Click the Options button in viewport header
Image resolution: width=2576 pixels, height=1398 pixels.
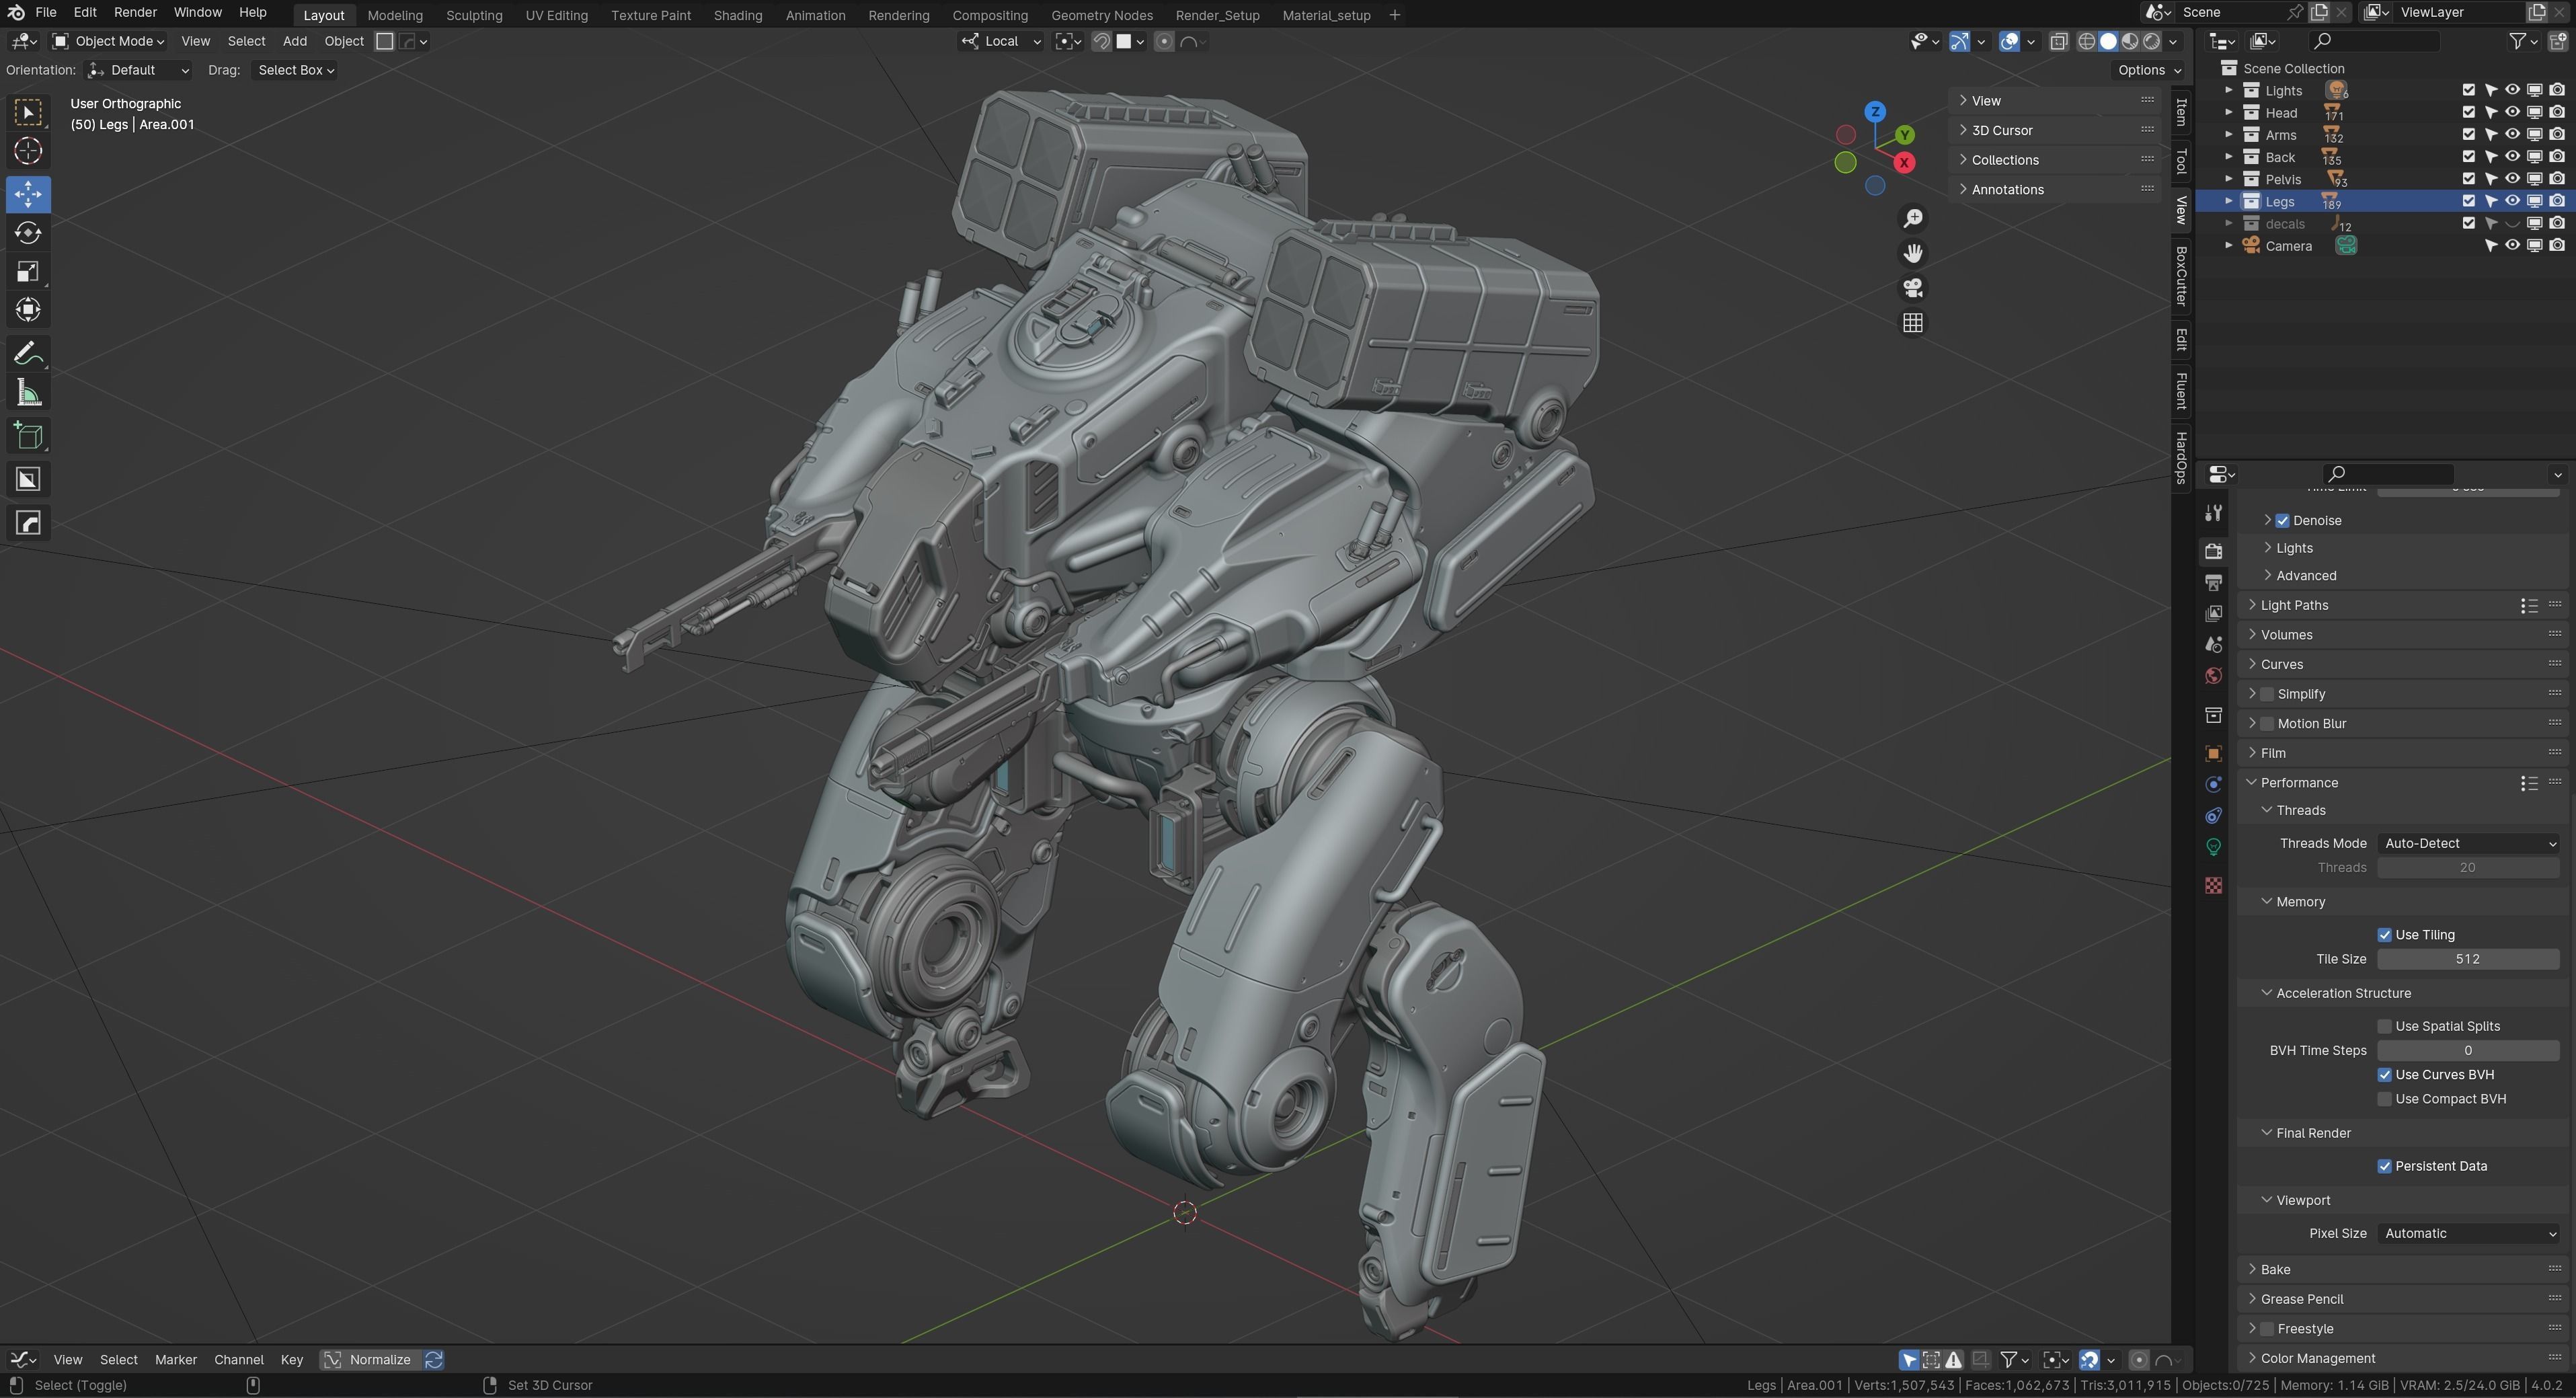coord(2149,70)
